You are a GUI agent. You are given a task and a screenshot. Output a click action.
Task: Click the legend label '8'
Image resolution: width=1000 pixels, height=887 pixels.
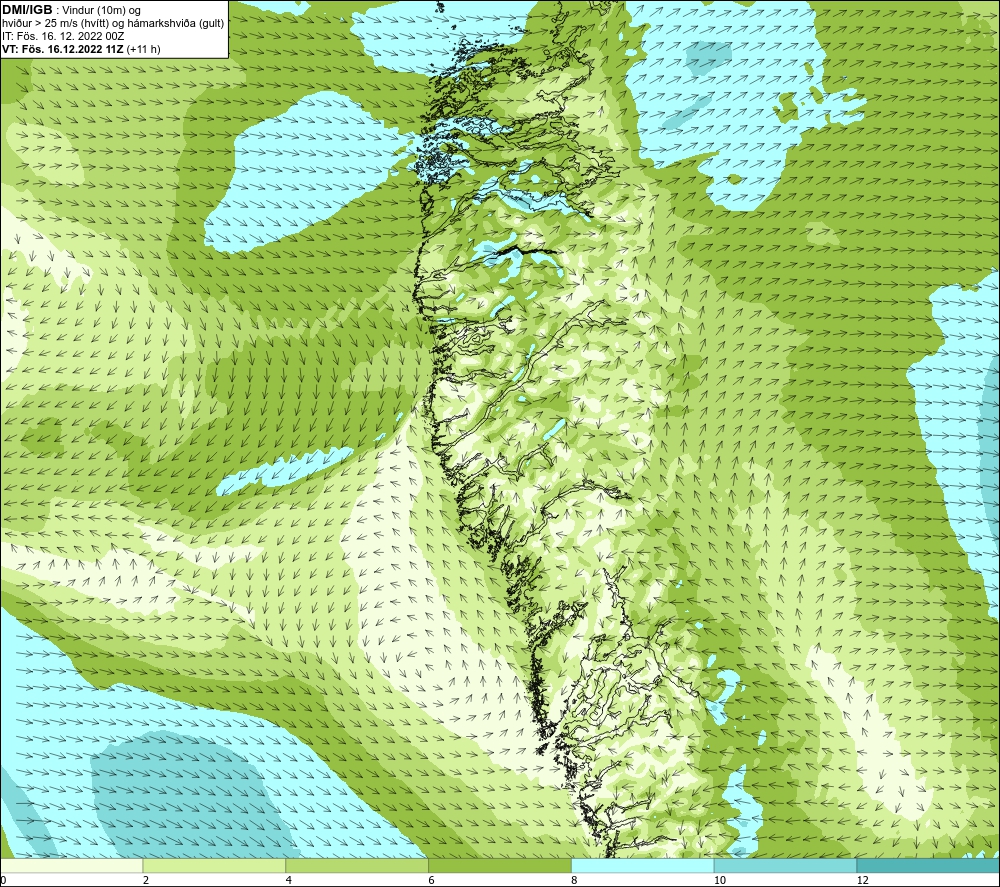tap(575, 880)
